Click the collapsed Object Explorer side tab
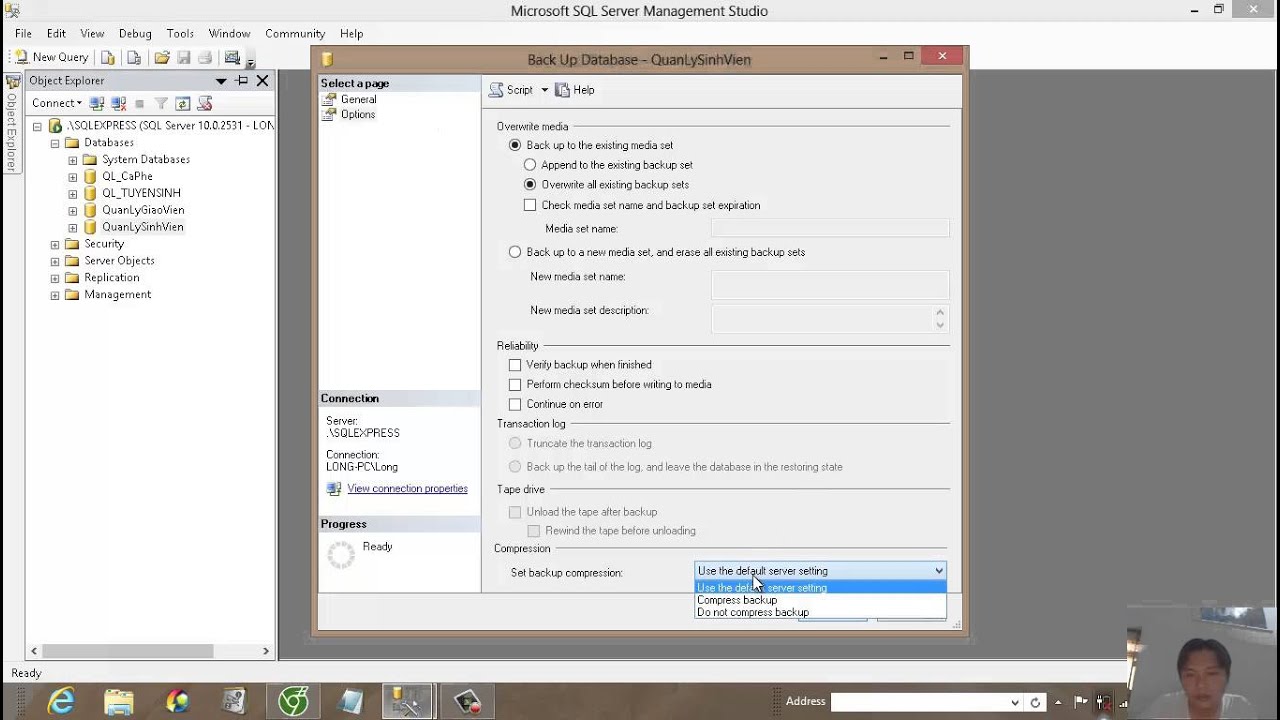Viewport: 1280px width, 720px height. [12, 122]
